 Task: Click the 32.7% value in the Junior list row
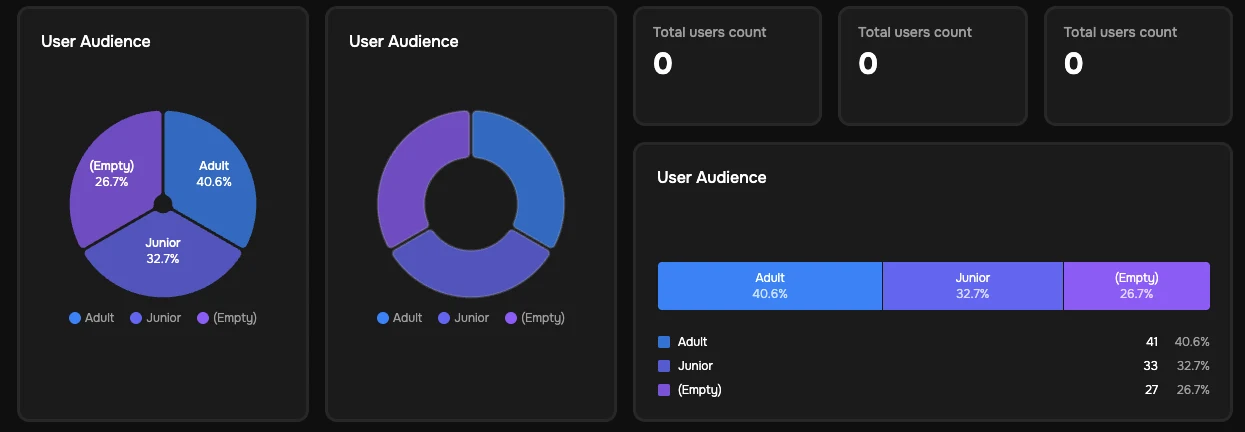(1192, 366)
